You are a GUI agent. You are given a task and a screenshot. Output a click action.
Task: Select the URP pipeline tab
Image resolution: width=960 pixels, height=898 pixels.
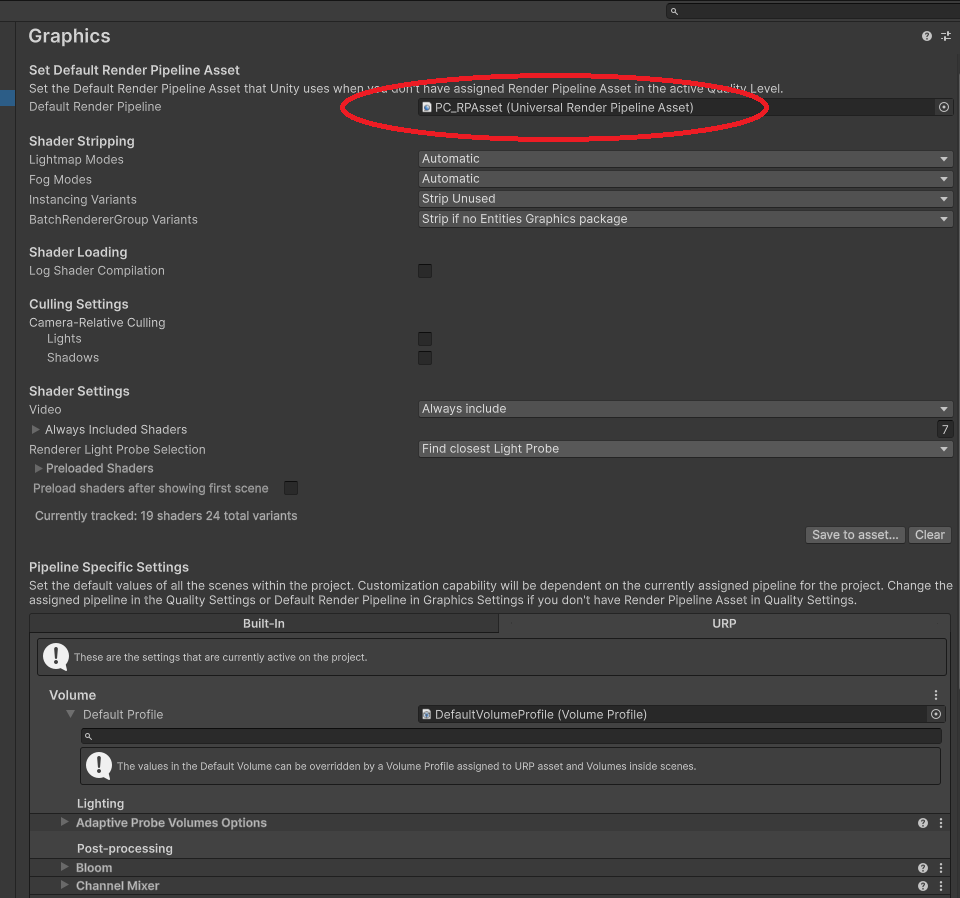[724, 623]
